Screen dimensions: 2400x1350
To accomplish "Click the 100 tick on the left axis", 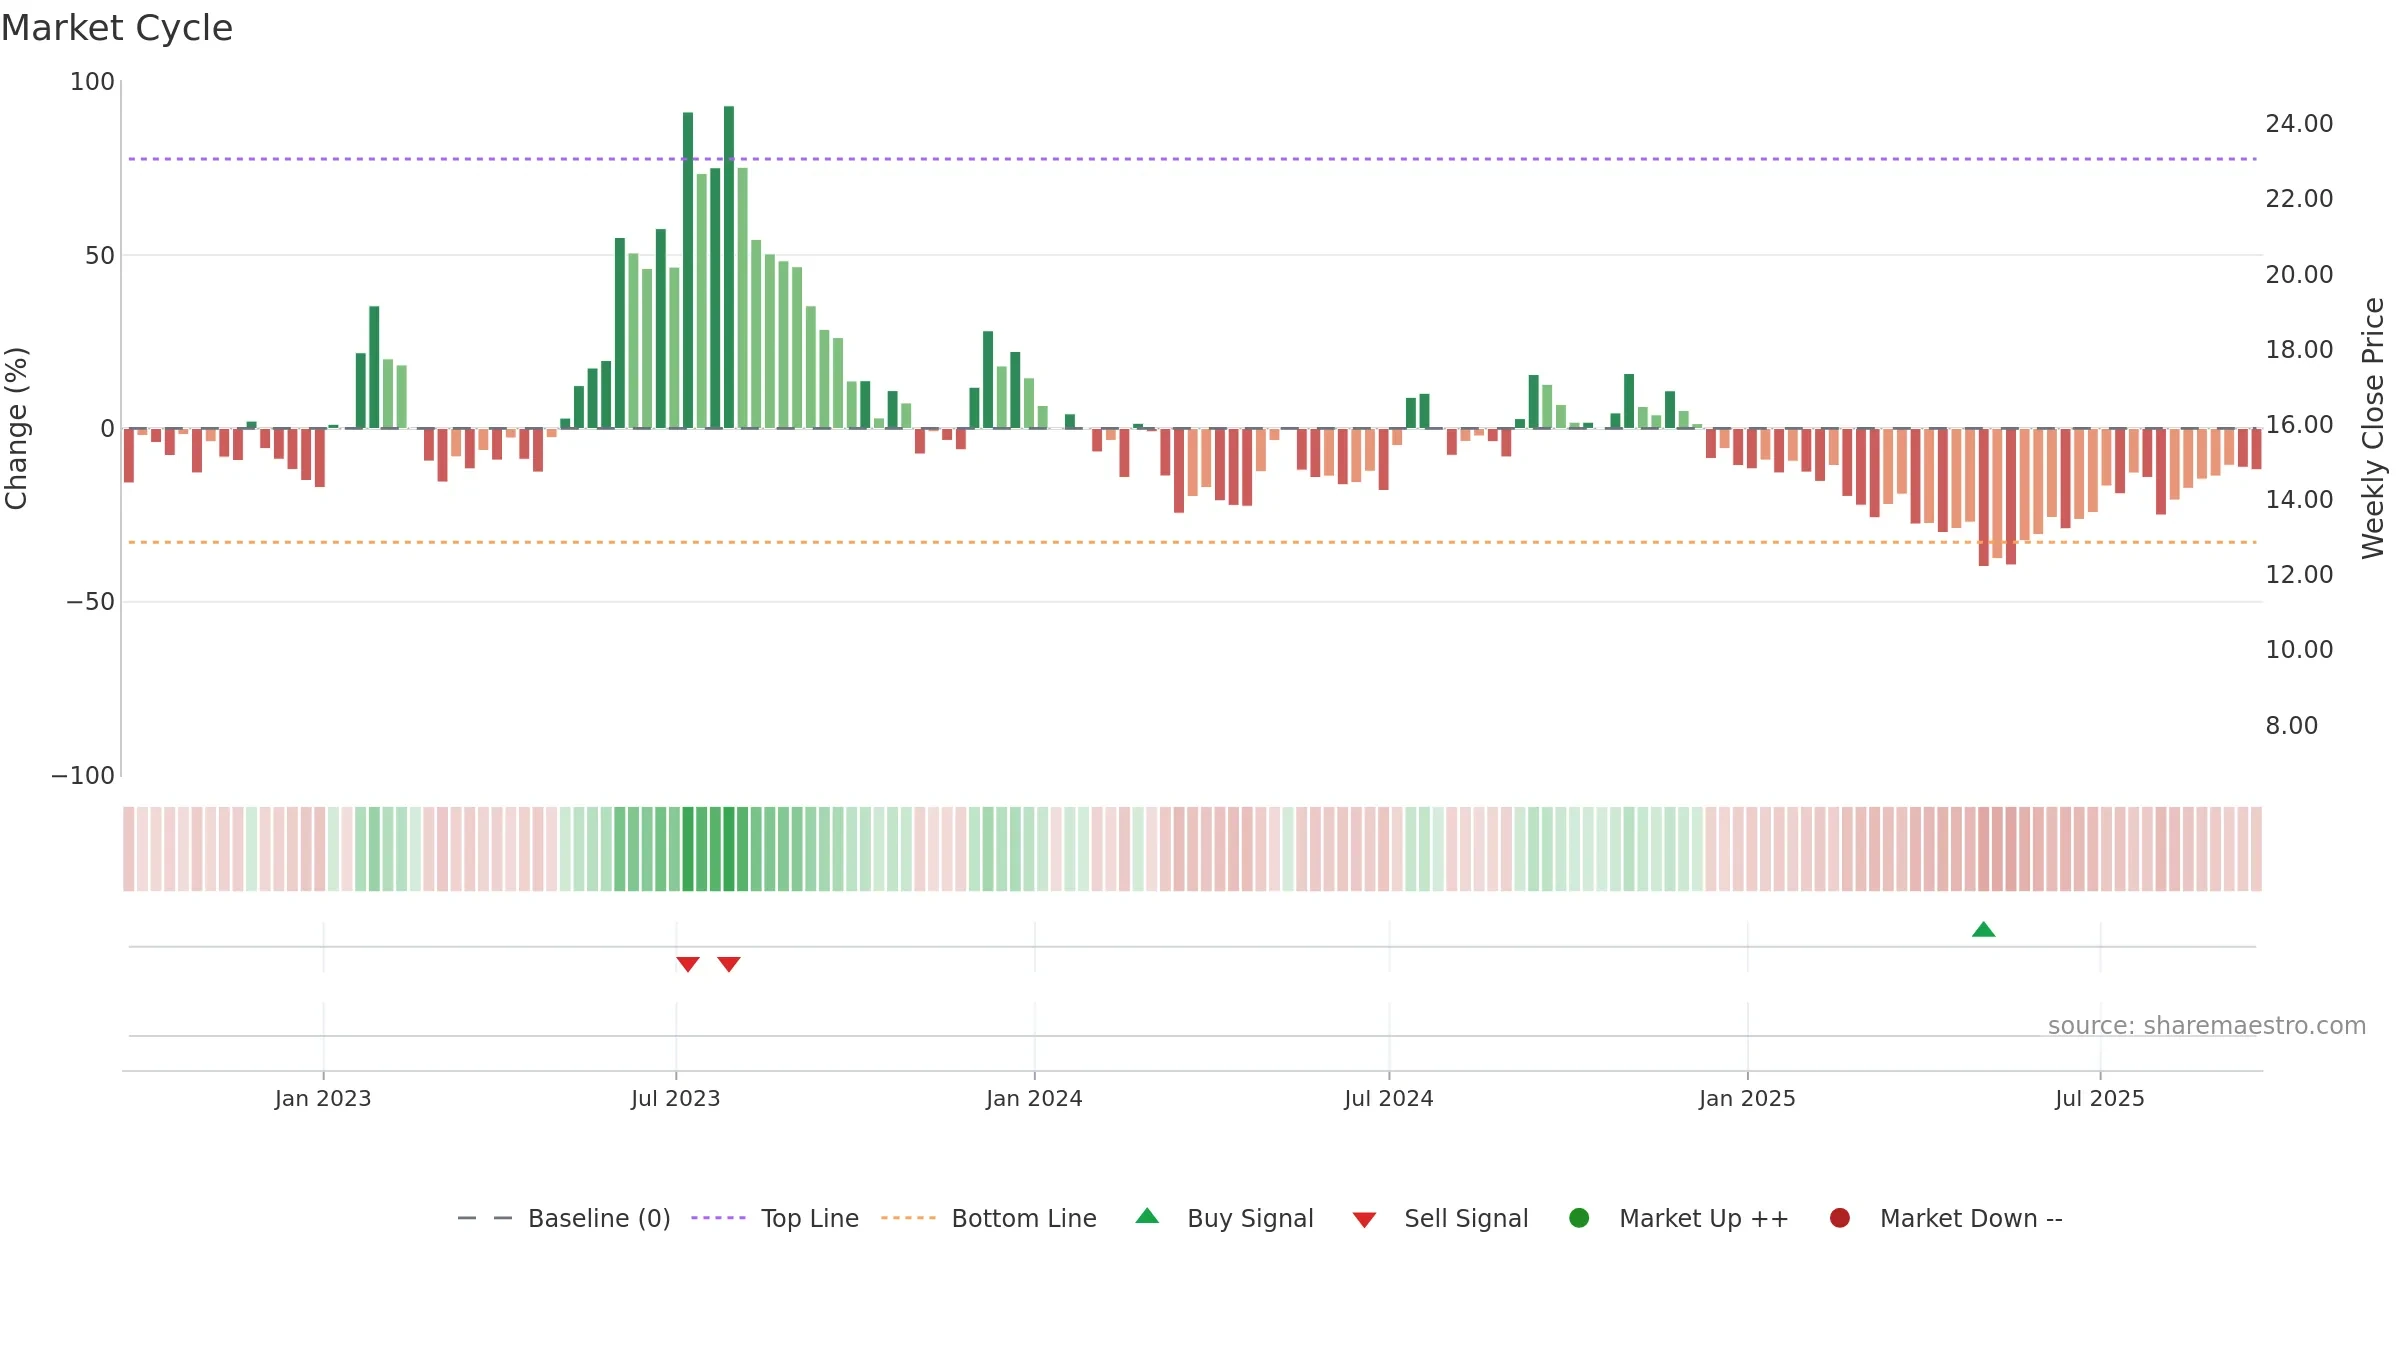I will tap(92, 82).
